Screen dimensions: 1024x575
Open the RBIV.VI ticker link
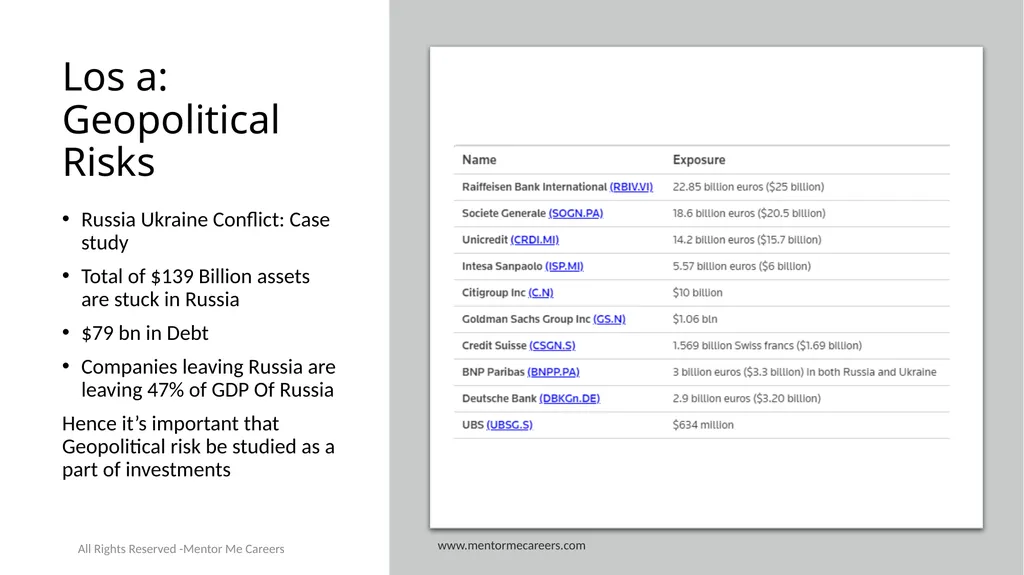pos(631,187)
